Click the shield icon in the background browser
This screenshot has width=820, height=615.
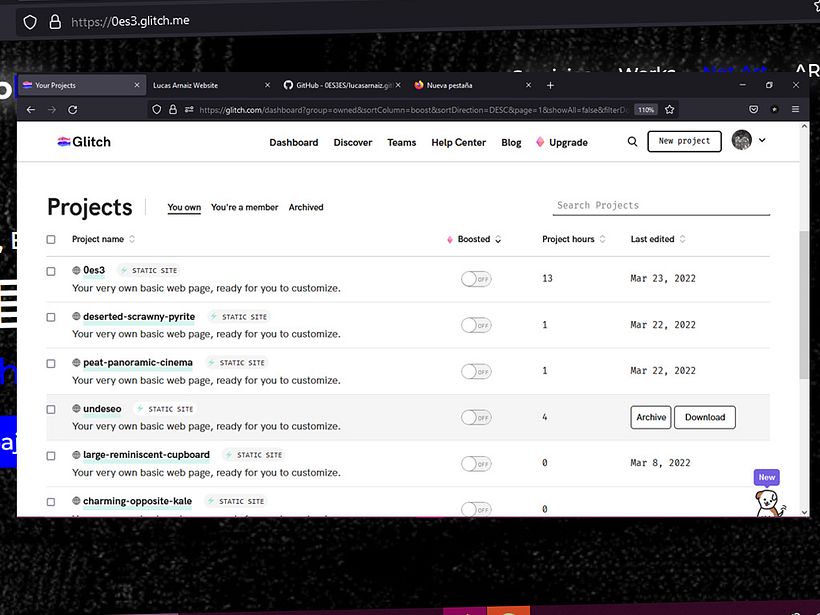[x=30, y=22]
